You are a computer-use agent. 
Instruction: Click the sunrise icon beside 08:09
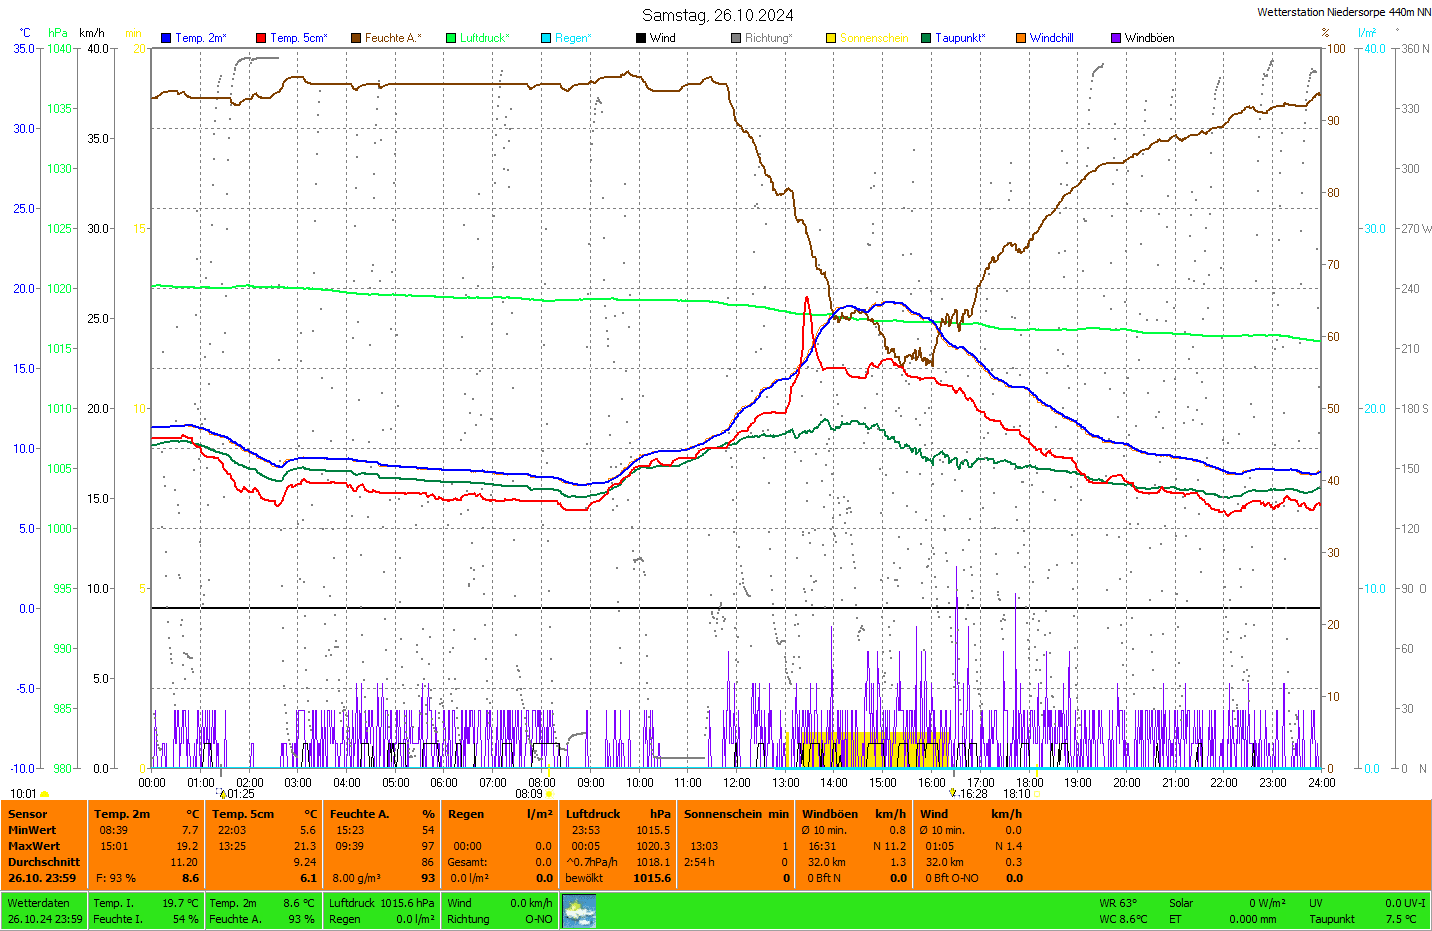pyautogui.click(x=549, y=794)
